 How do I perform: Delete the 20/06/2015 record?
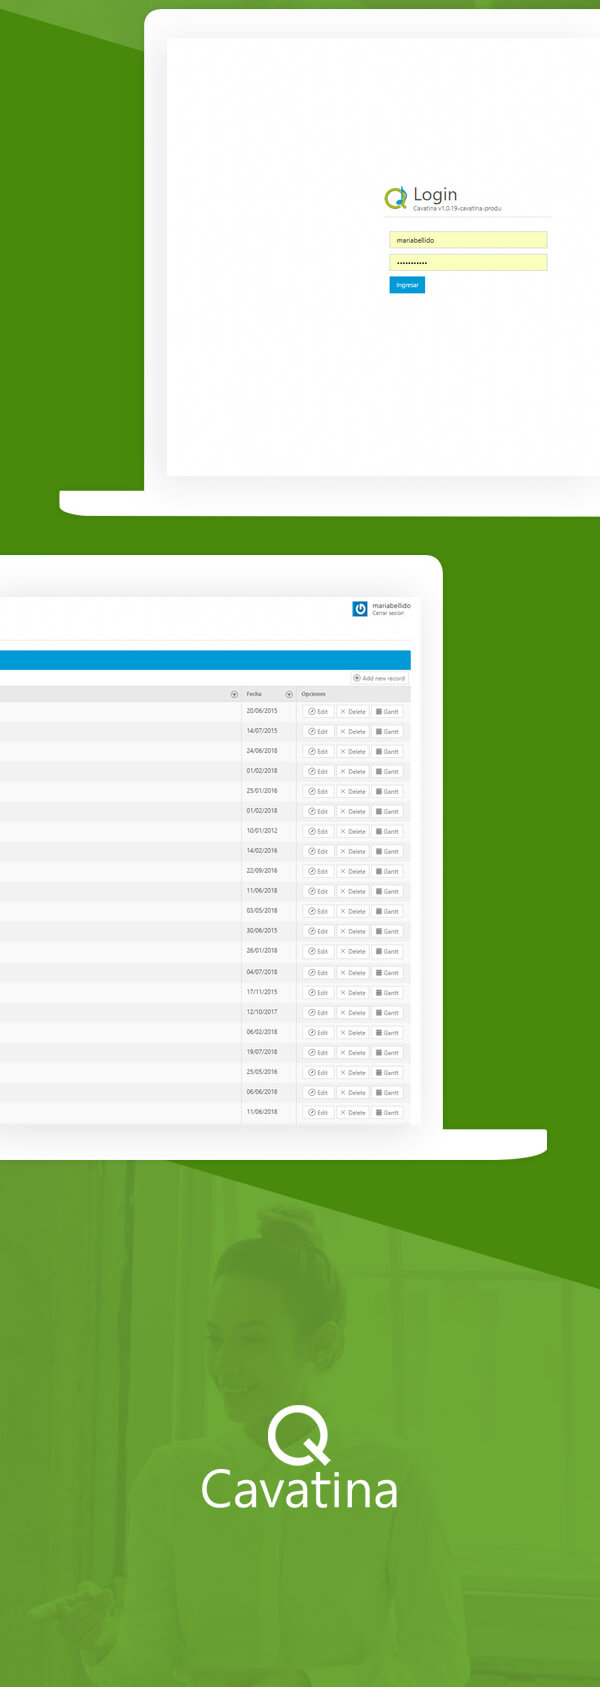(x=353, y=712)
